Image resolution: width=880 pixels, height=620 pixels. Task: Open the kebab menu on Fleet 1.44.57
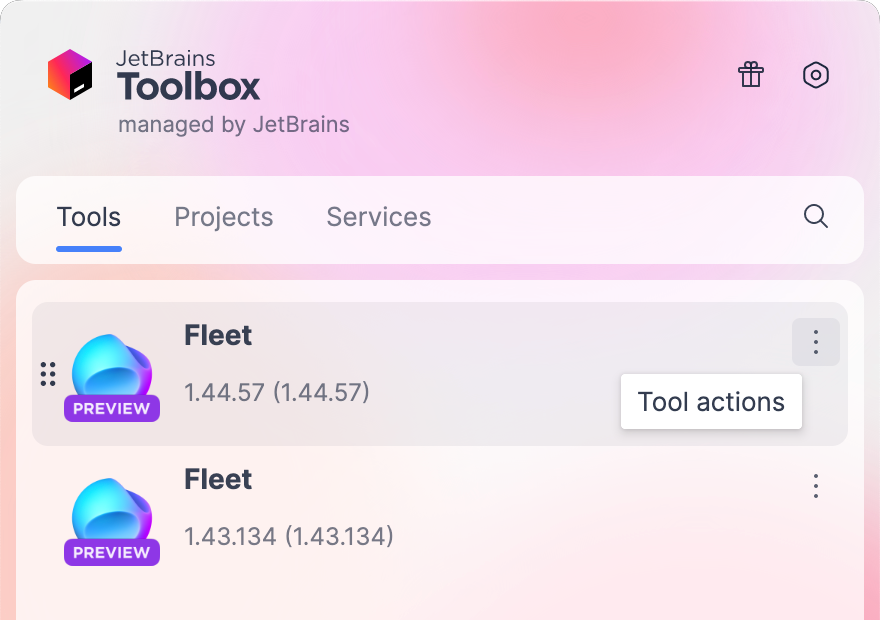click(x=815, y=341)
